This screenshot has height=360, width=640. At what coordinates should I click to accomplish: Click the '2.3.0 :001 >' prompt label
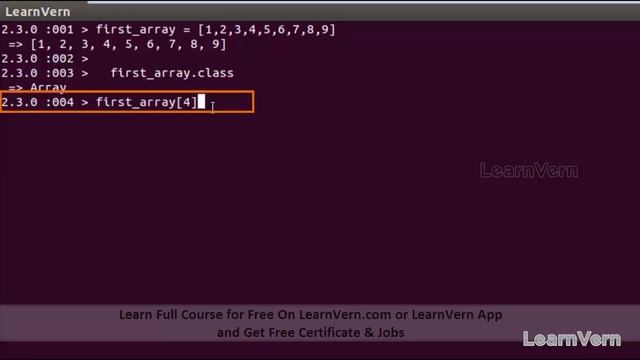pos(44,30)
